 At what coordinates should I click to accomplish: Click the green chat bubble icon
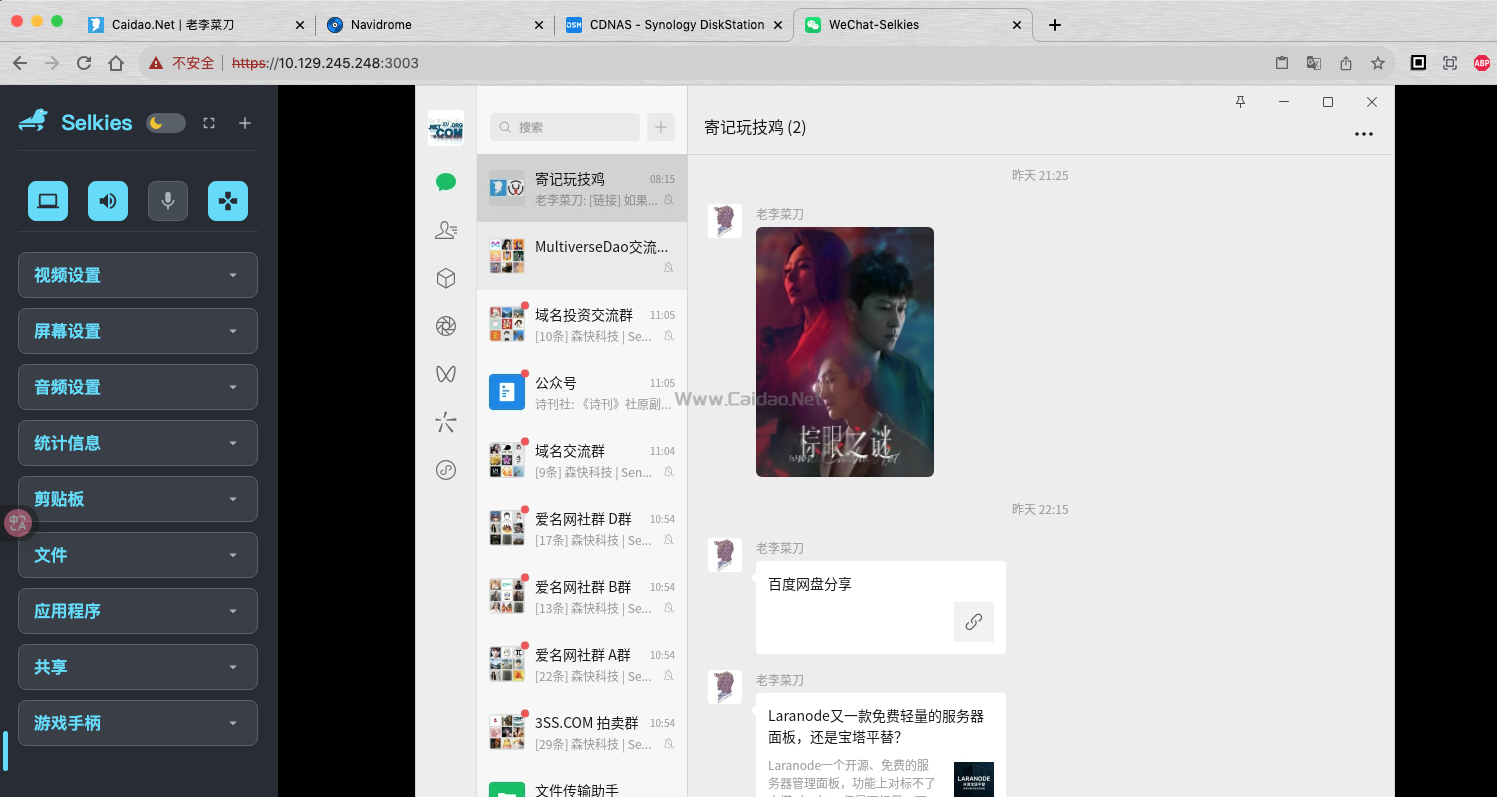click(446, 182)
